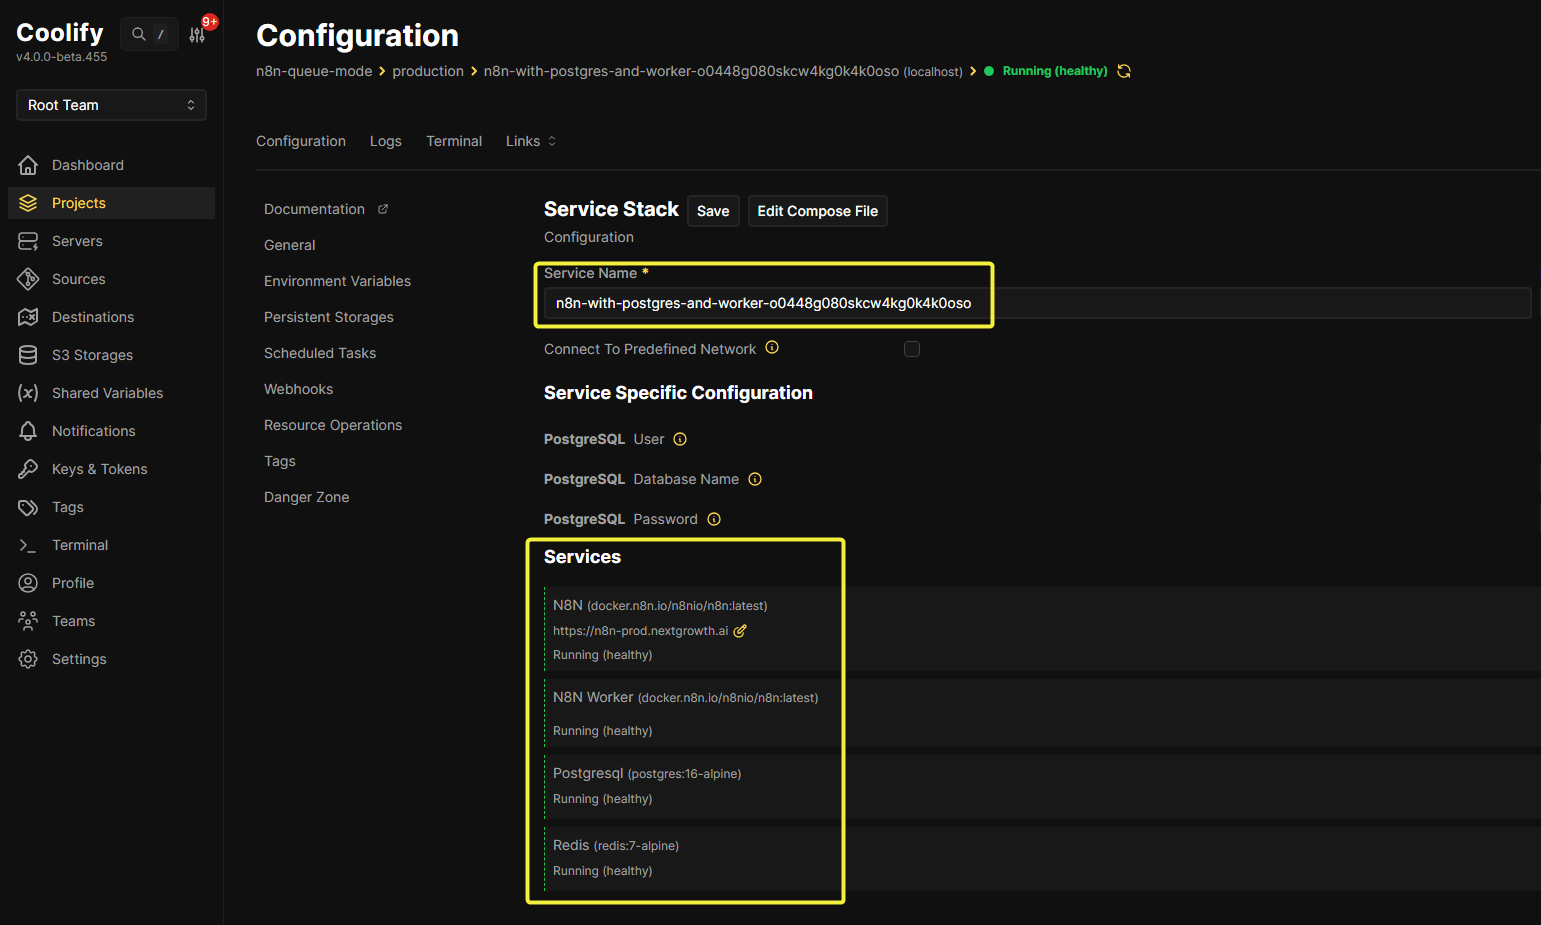This screenshot has height=925, width=1541.
Task: Click the Save button
Action: click(x=713, y=211)
